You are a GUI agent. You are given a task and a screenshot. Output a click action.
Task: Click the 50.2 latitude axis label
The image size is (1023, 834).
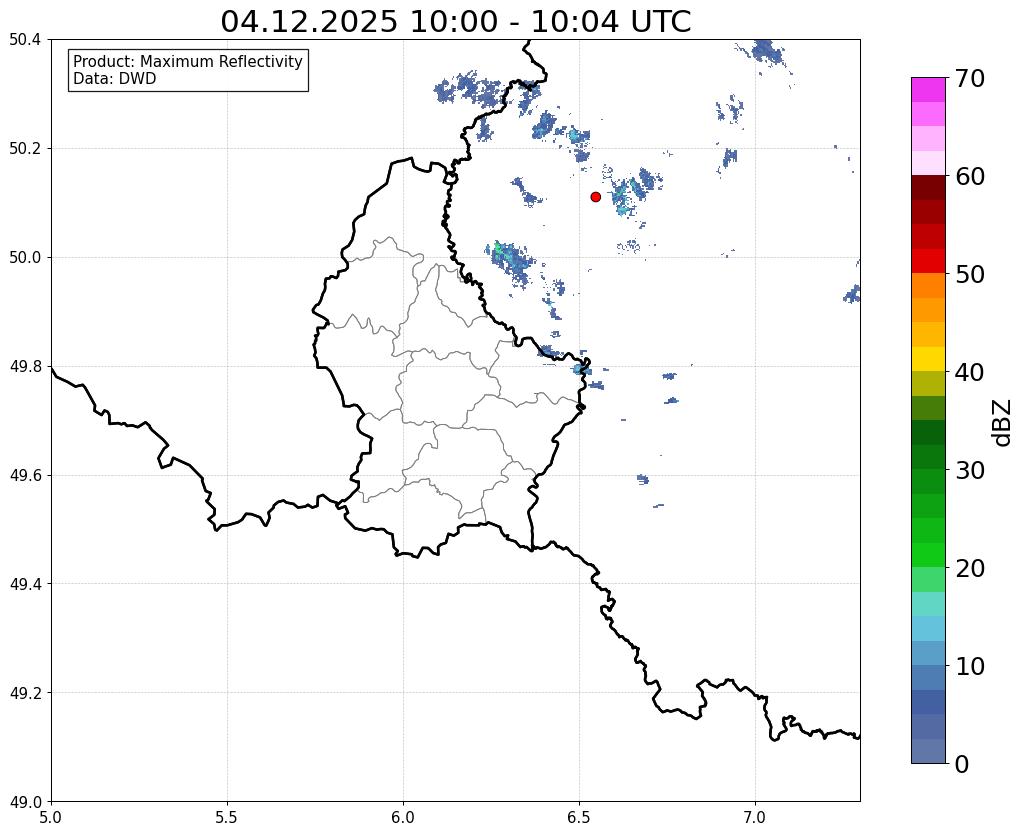(x=25, y=149)
